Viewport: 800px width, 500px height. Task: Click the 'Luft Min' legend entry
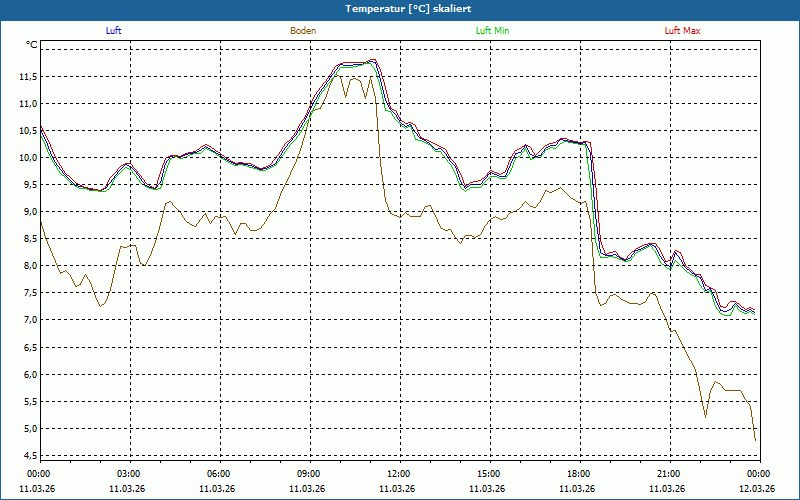click(x=492, y=31)
